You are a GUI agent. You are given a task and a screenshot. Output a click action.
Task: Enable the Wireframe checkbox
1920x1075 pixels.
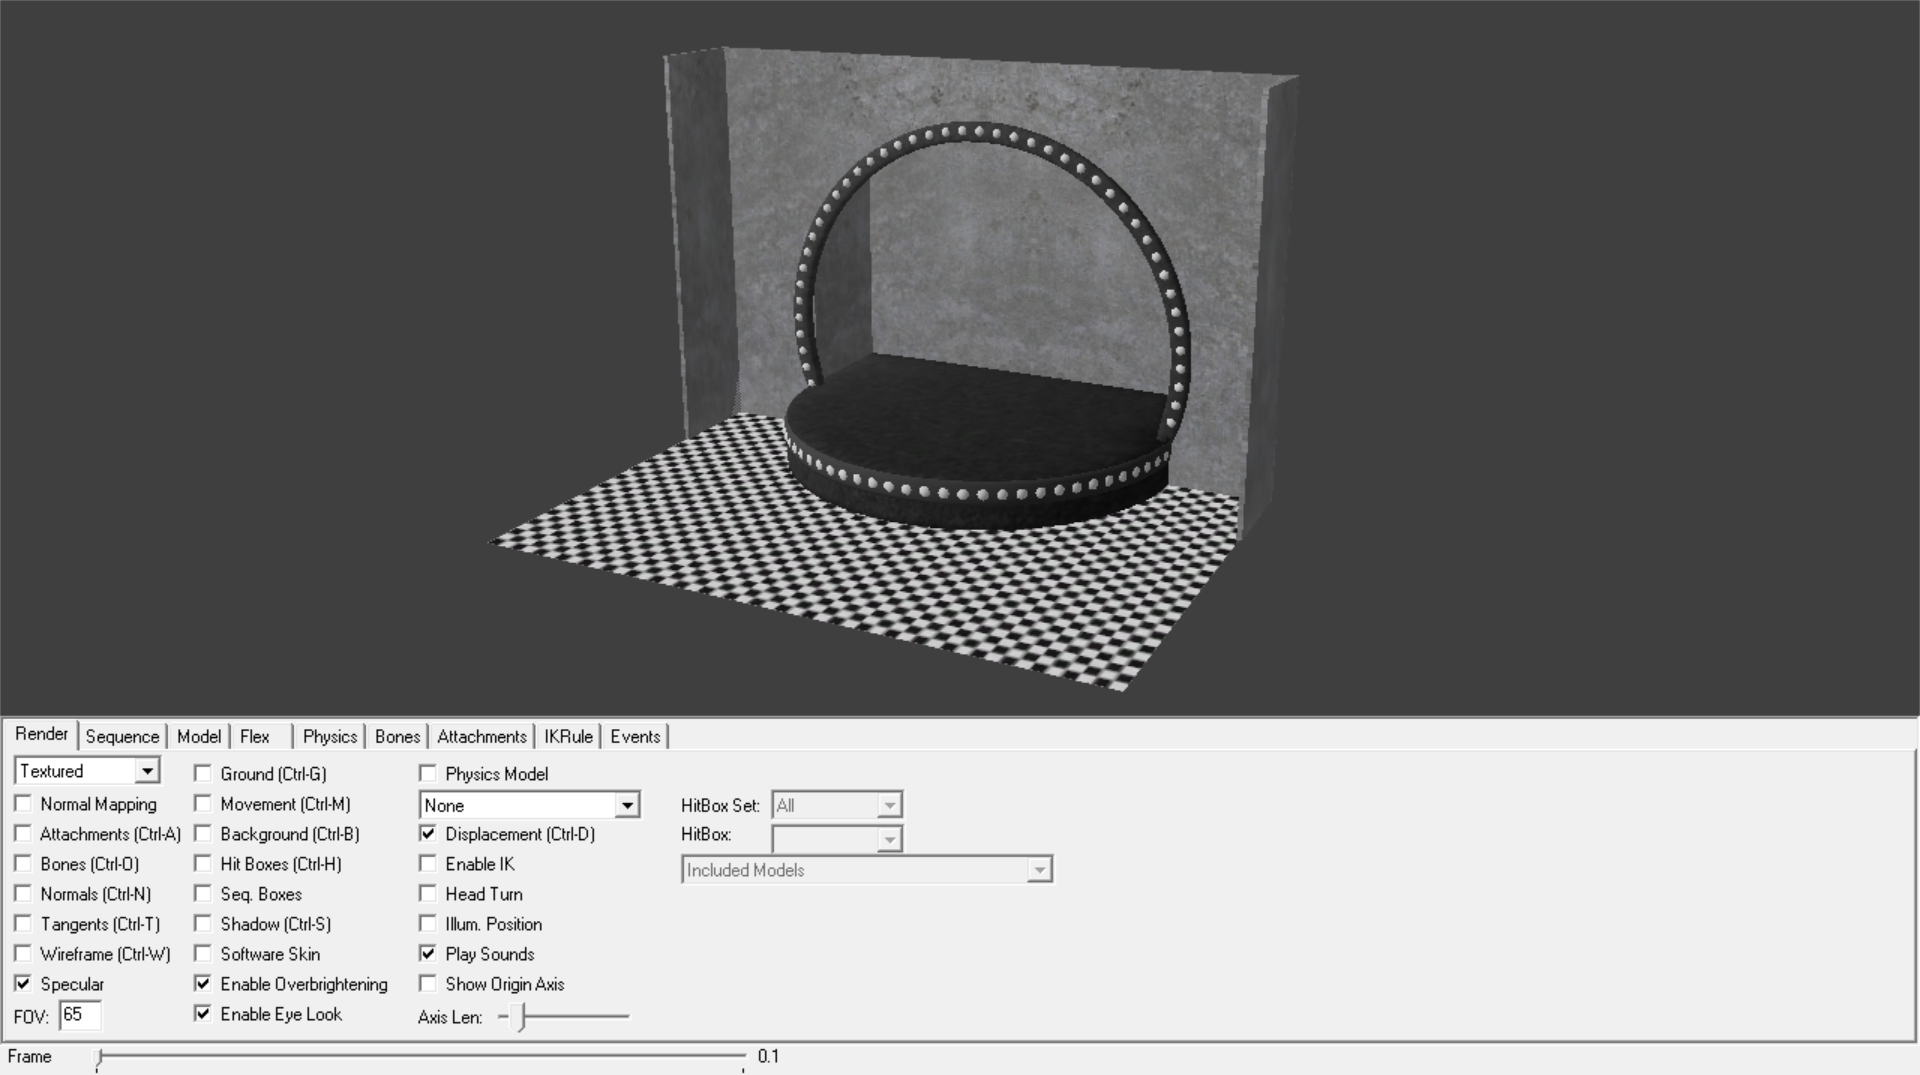23,953
